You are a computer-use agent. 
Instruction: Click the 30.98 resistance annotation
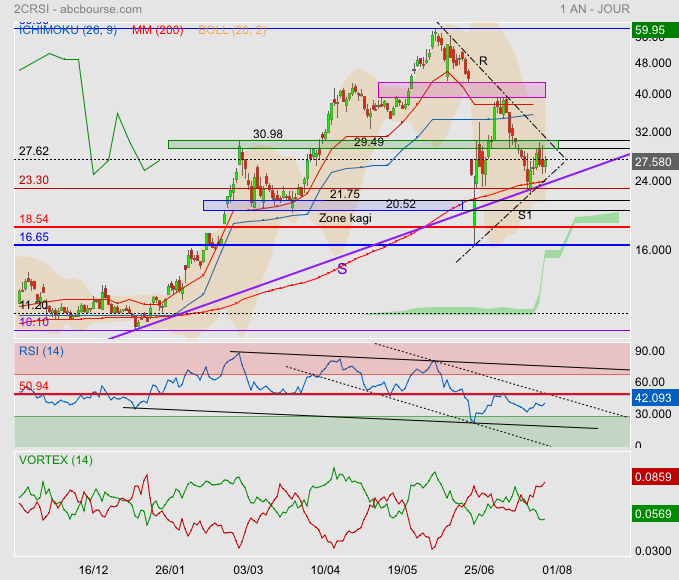268,134
